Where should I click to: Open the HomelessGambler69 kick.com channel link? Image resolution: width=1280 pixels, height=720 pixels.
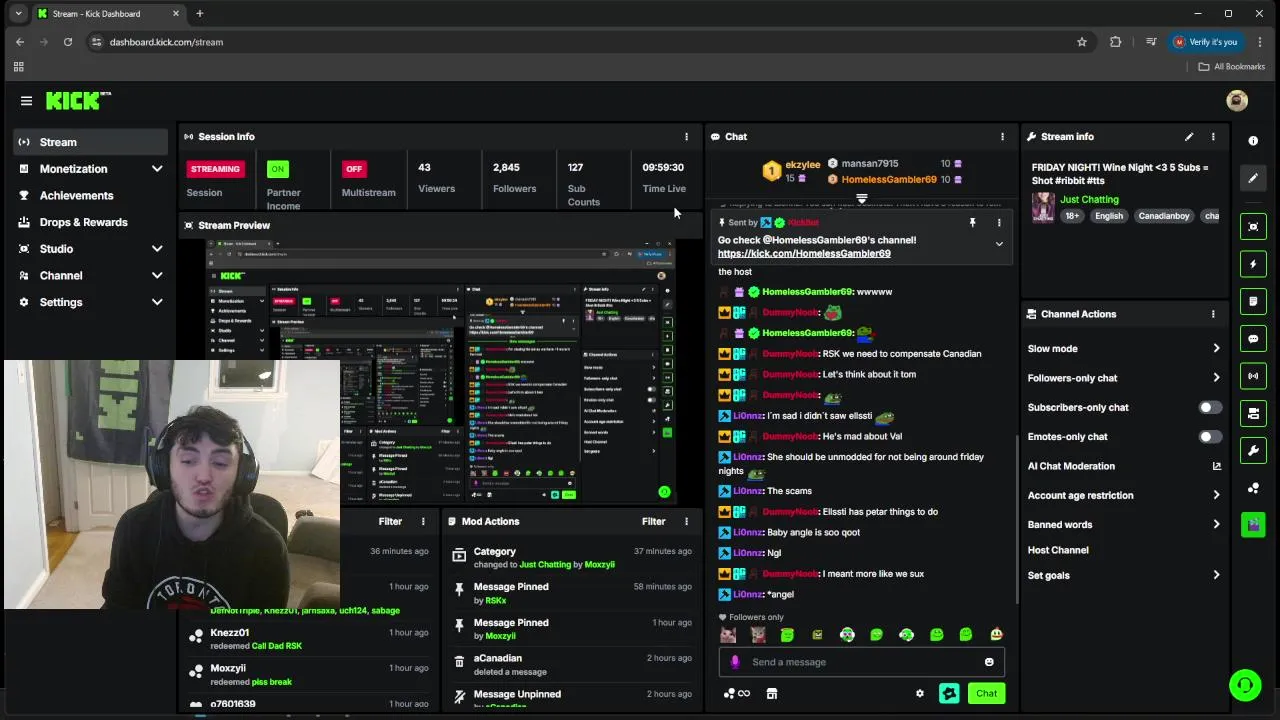[x=804, y=254]
